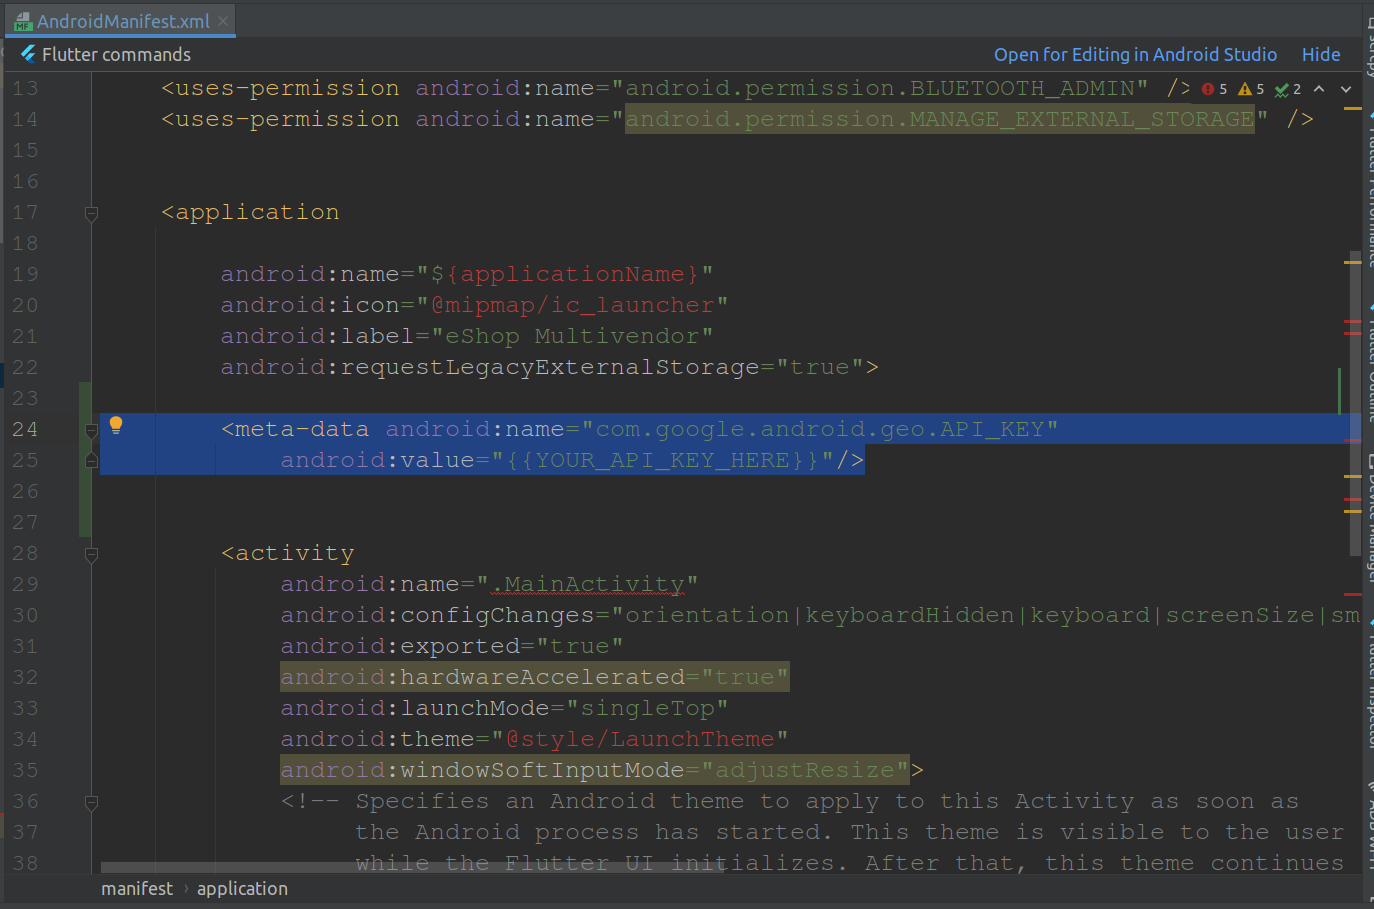Collapse the meta-data tag fold on line 24
Image resolution: width=1374 pixels, height=909 pixels.
(91, 430)
